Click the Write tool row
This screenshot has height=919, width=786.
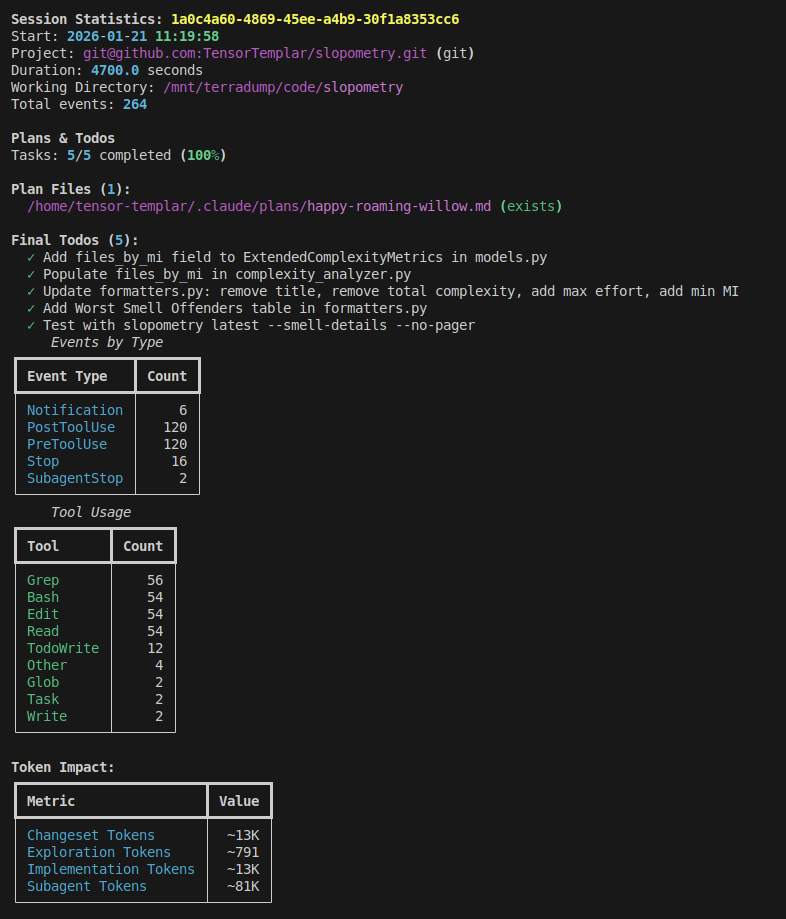pyautogui.click(x=96, y=716)
